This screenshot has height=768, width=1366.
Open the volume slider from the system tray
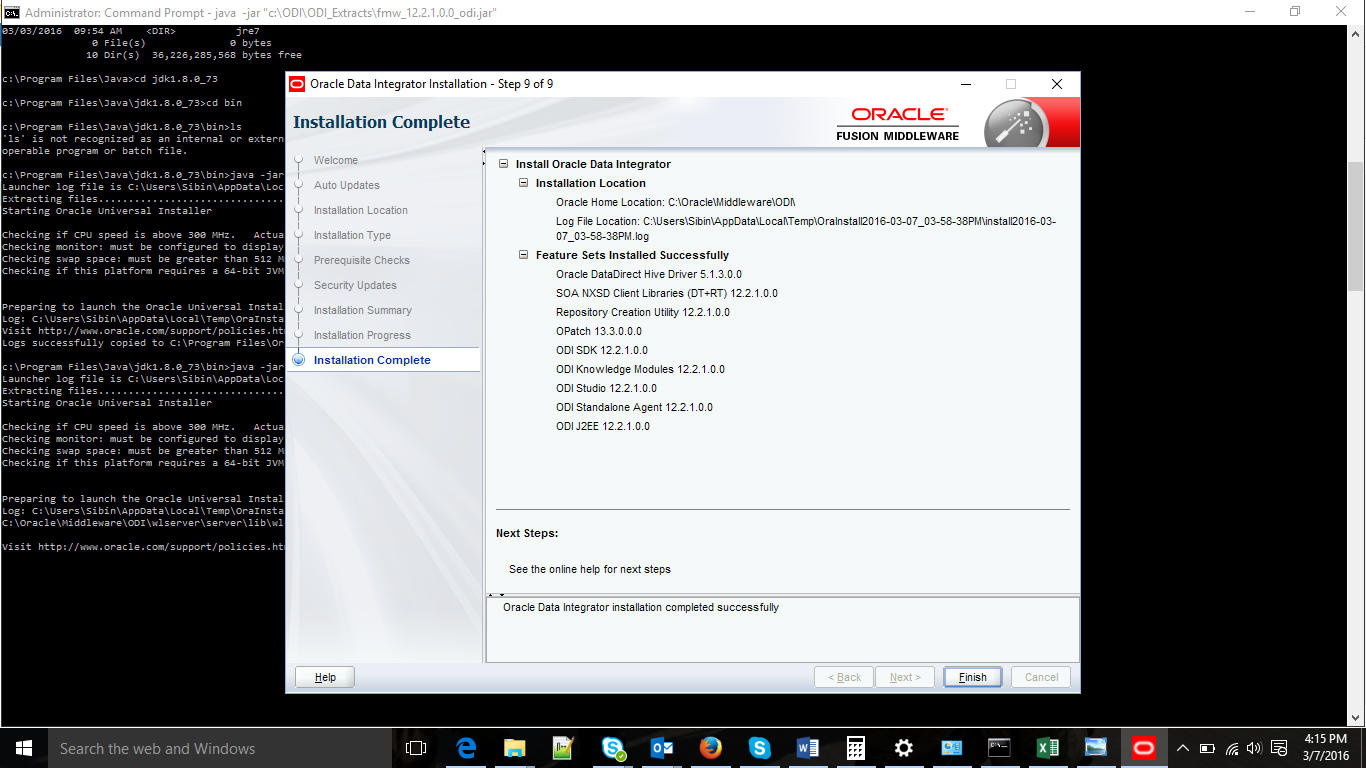coord(1253,747)
